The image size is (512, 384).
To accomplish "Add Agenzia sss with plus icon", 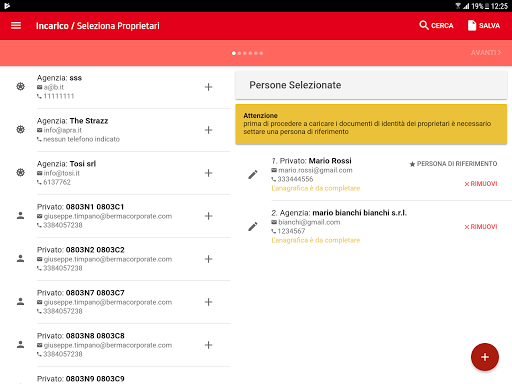I will [x=209, y=87].
